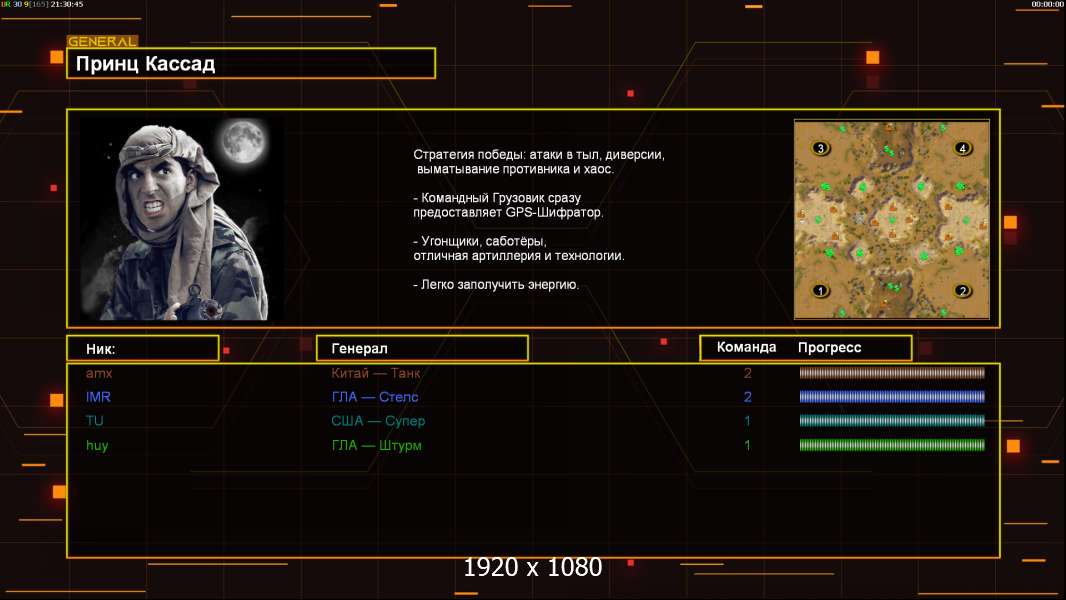Click the Генерал column header
Viewport: 1066px width, 600px height.
pos(422,348)
